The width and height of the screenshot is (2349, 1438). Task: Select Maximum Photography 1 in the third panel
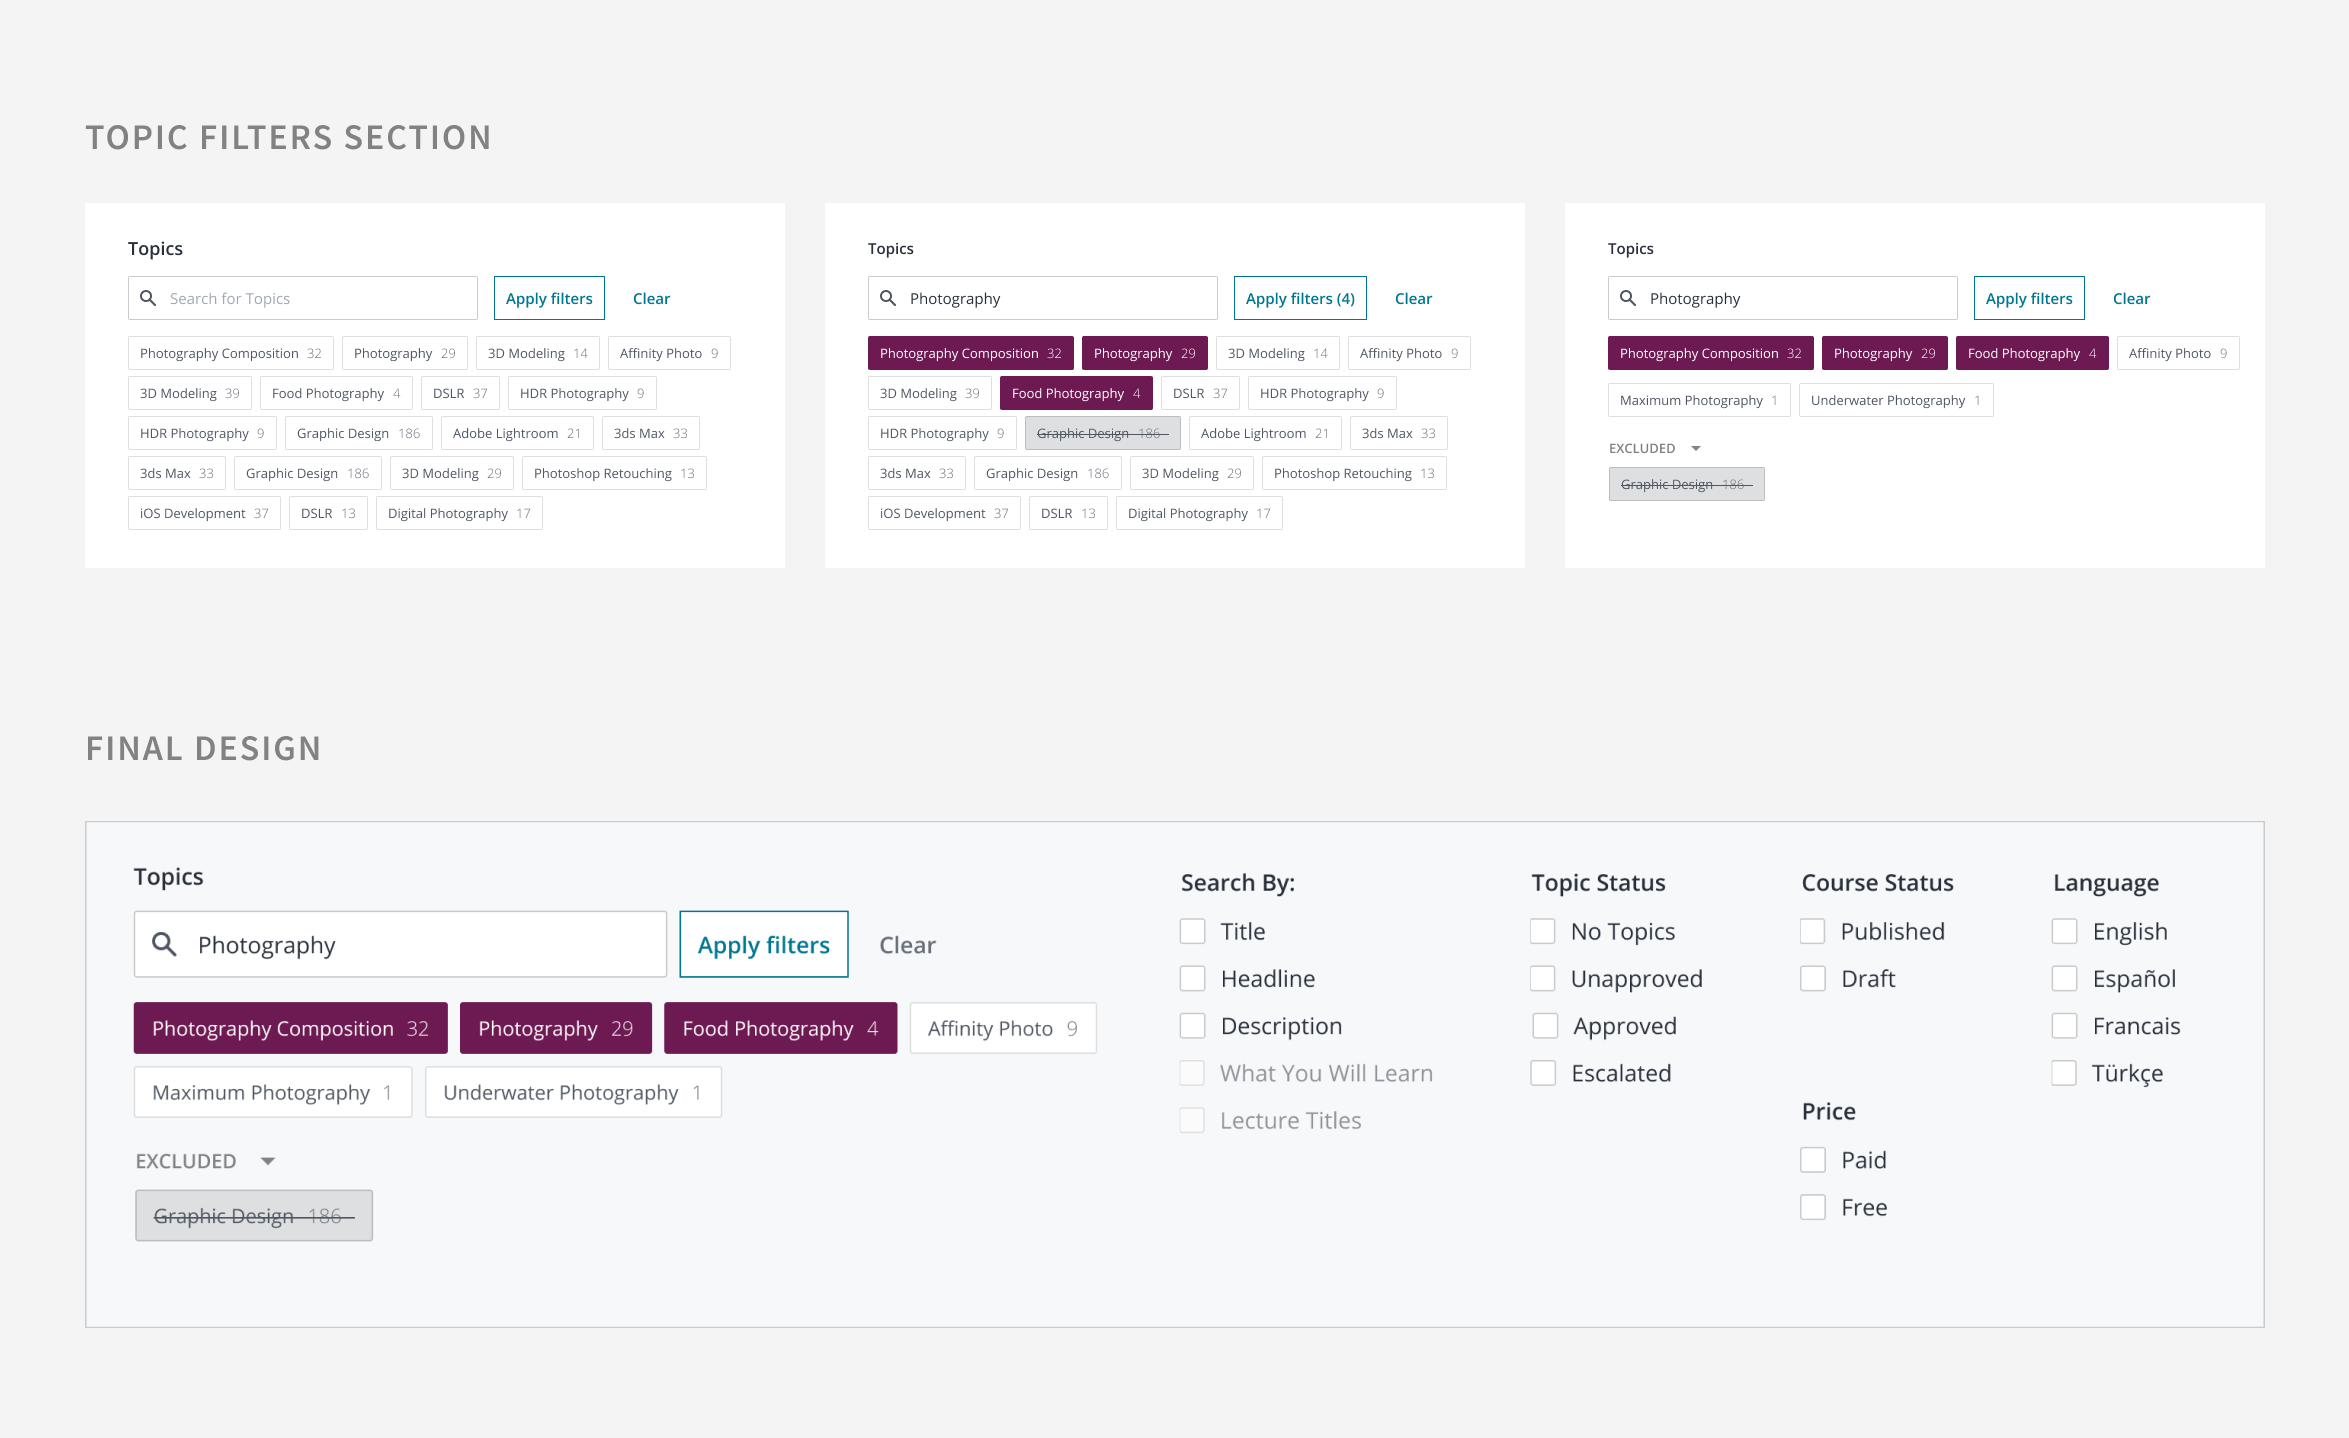[x=1699, y=400]
